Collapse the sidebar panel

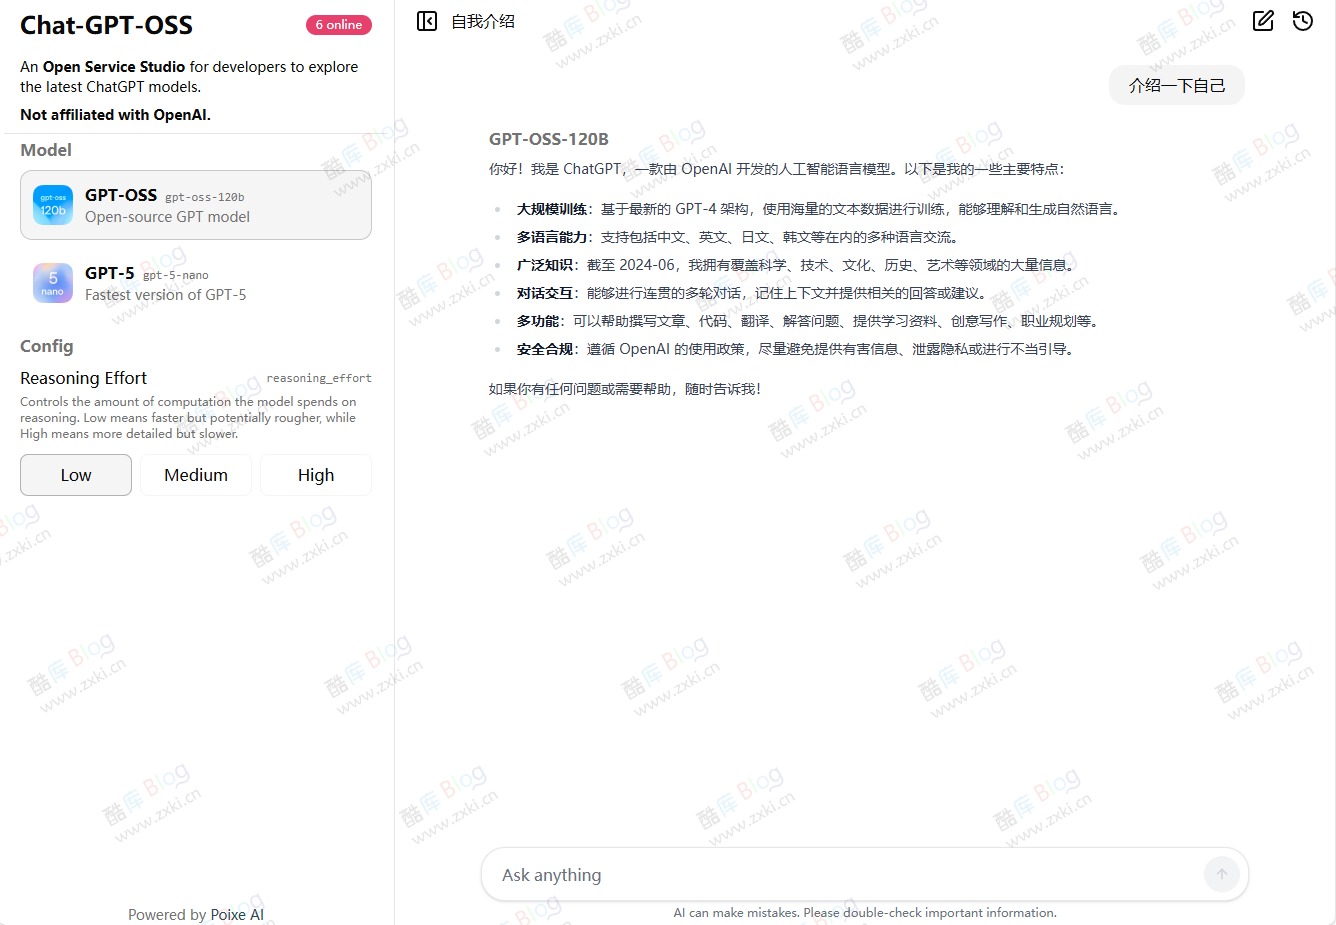pyautogui.click(x=426, y=20)
